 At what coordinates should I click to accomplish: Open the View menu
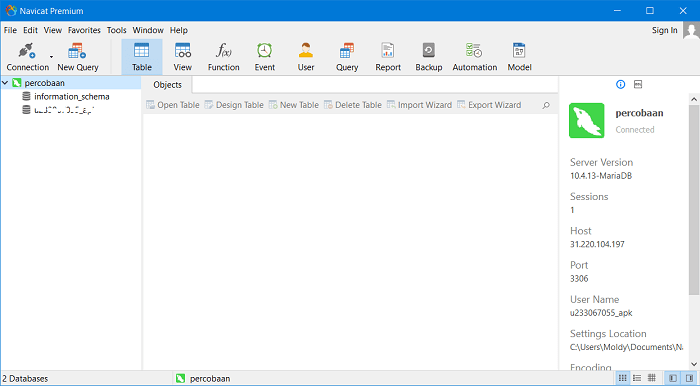(x=53, y=30)
